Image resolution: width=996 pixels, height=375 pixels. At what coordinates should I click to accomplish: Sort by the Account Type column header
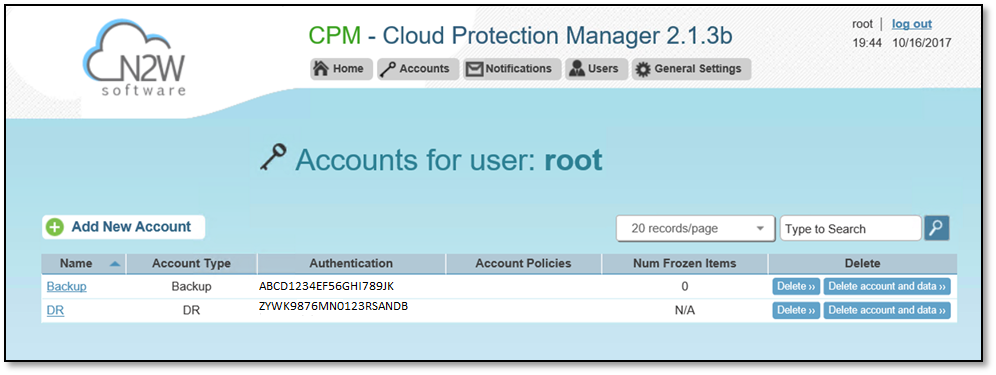(191, 263)
